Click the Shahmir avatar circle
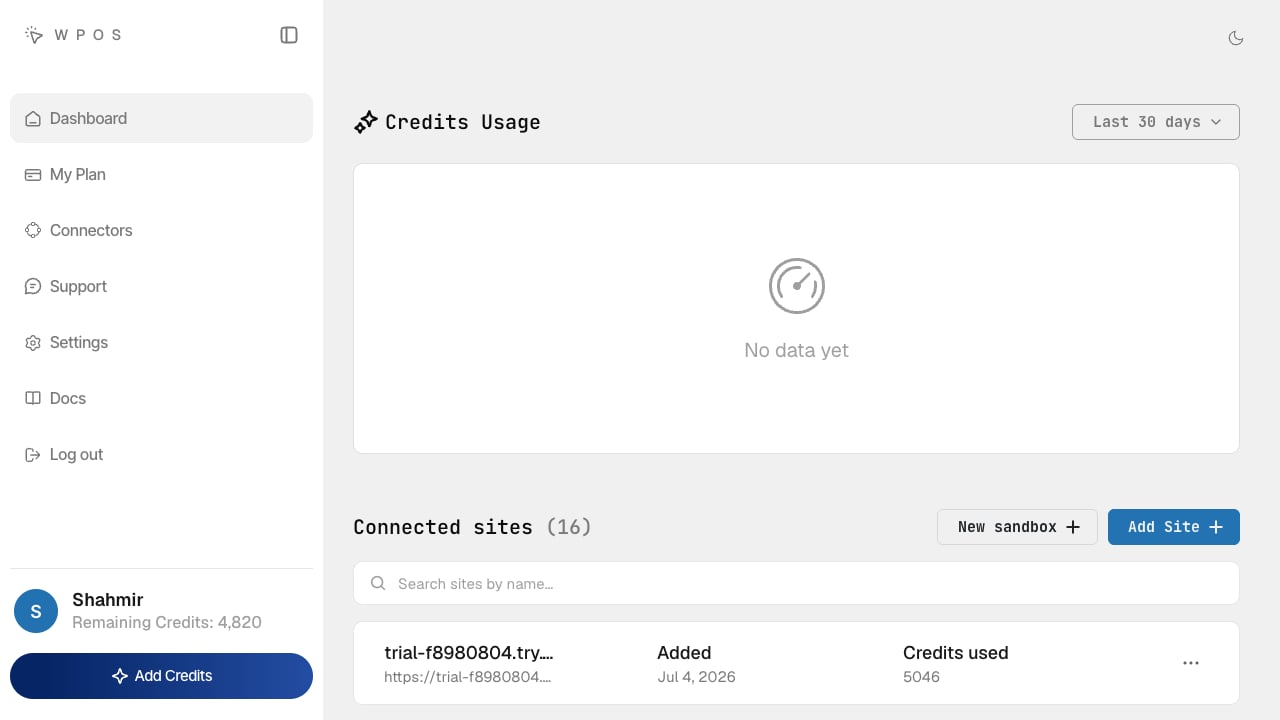The width and height of the screenshot is (1280, 720). tap(36, 611)
